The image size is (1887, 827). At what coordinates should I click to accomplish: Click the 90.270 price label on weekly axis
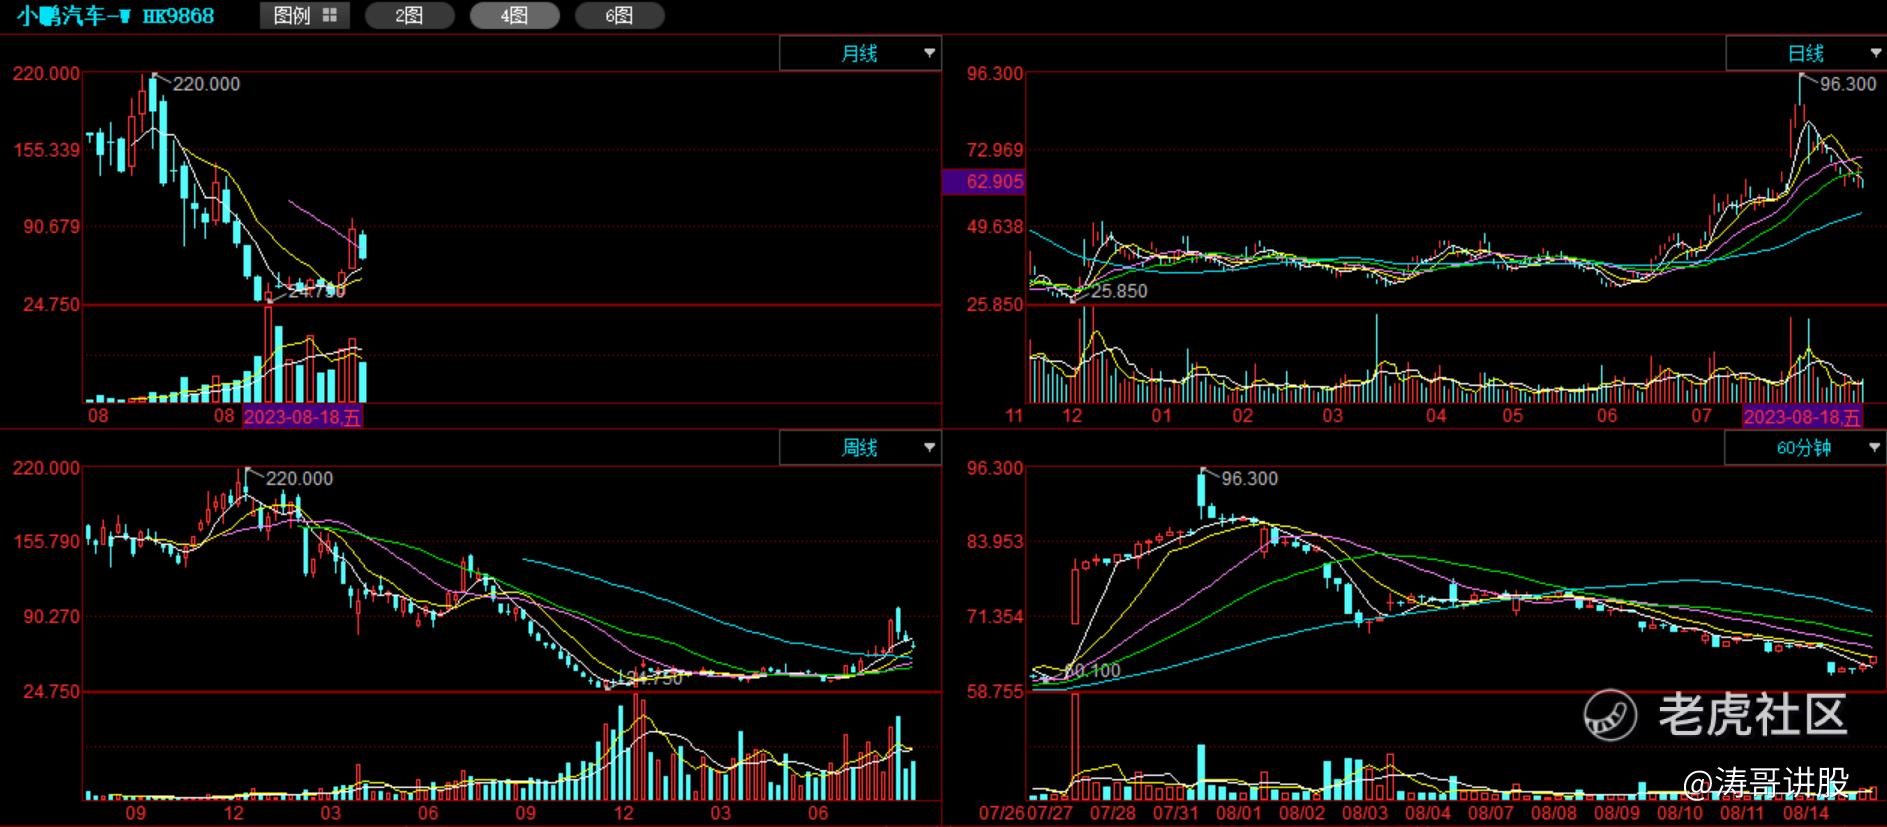pos(51,616)
